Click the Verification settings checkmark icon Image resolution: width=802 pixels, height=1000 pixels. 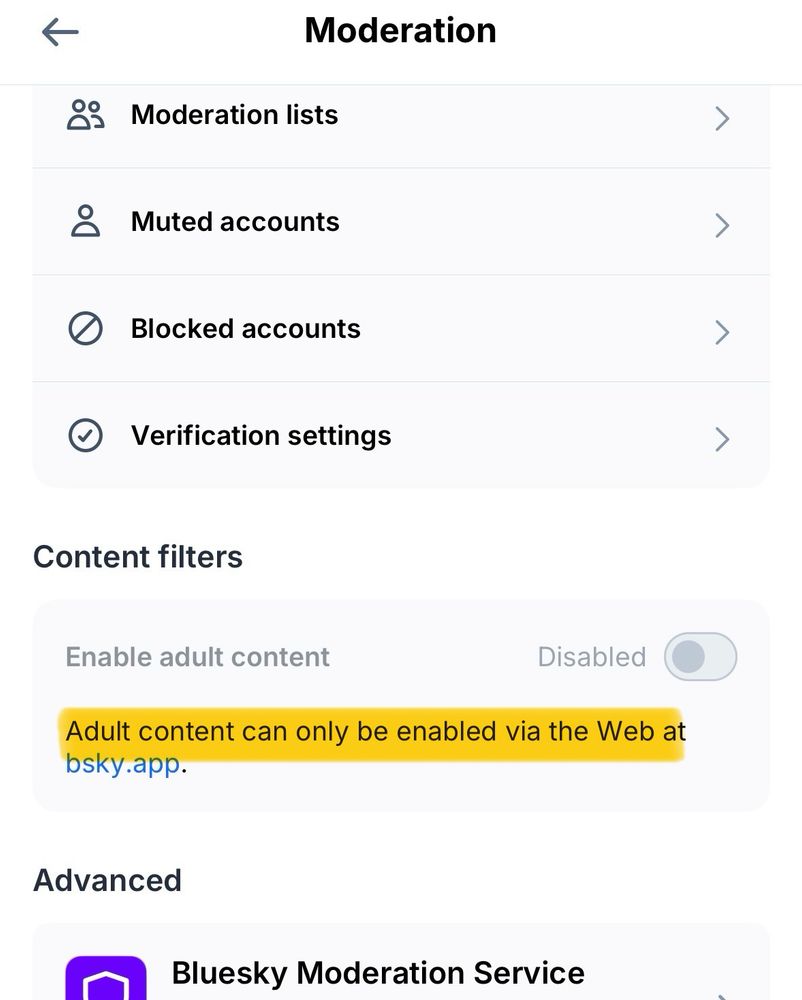pos(85,435)
